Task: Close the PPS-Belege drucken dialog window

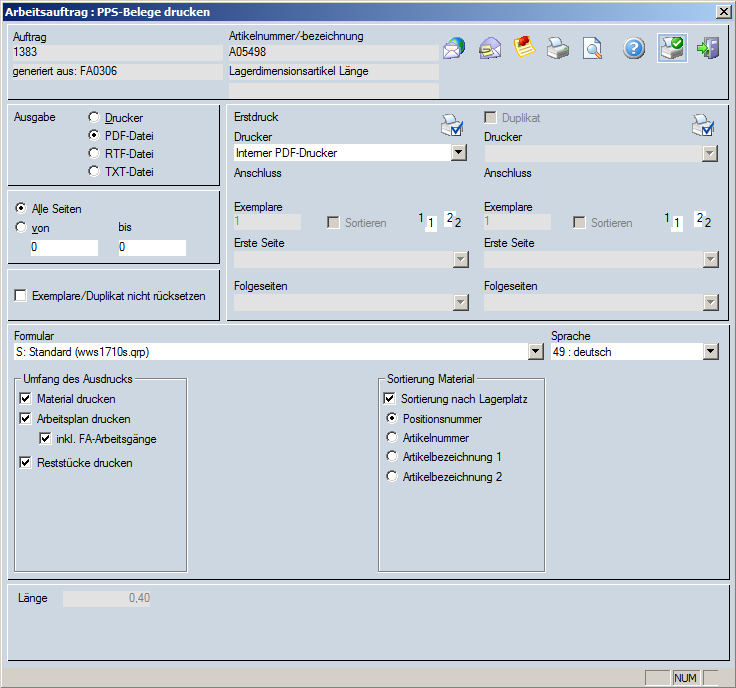Action: coord(723,11)
